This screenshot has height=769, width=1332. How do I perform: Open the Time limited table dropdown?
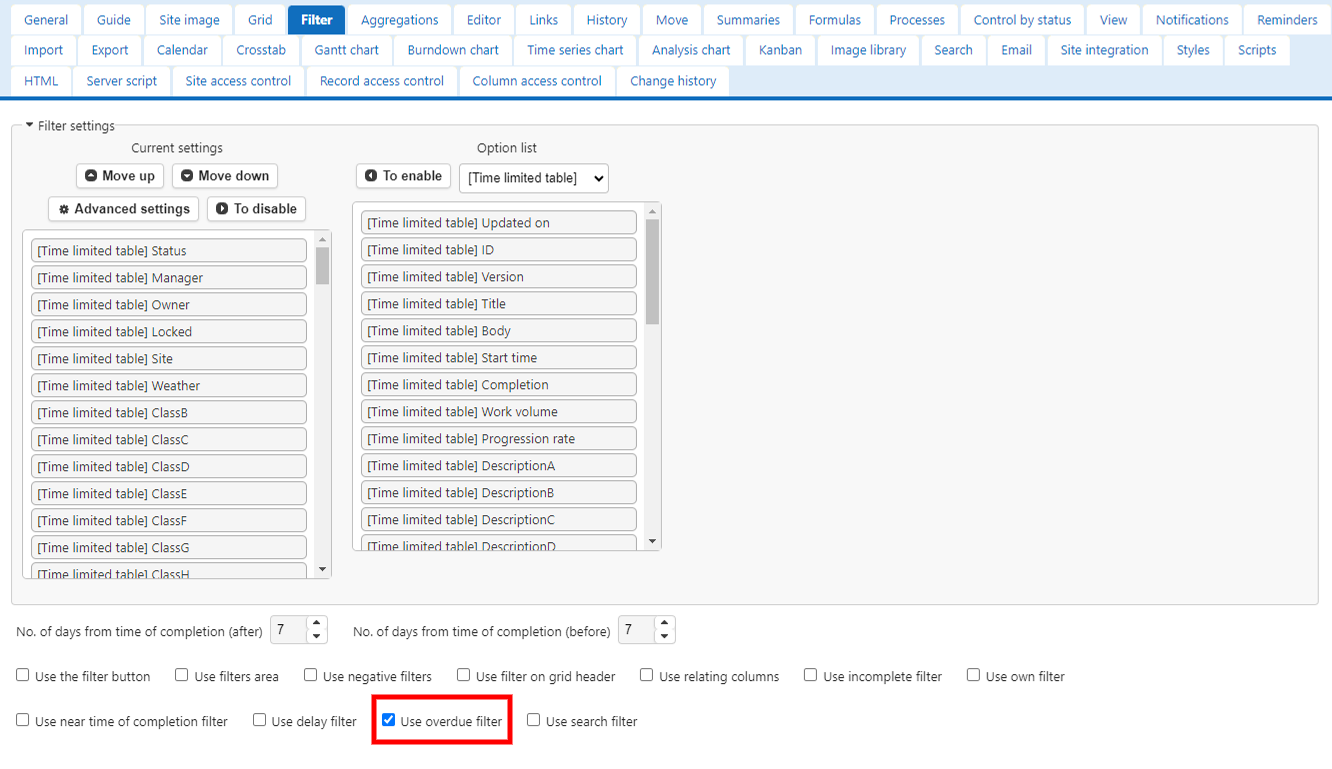pyautogui.click(x=534, y=178)
